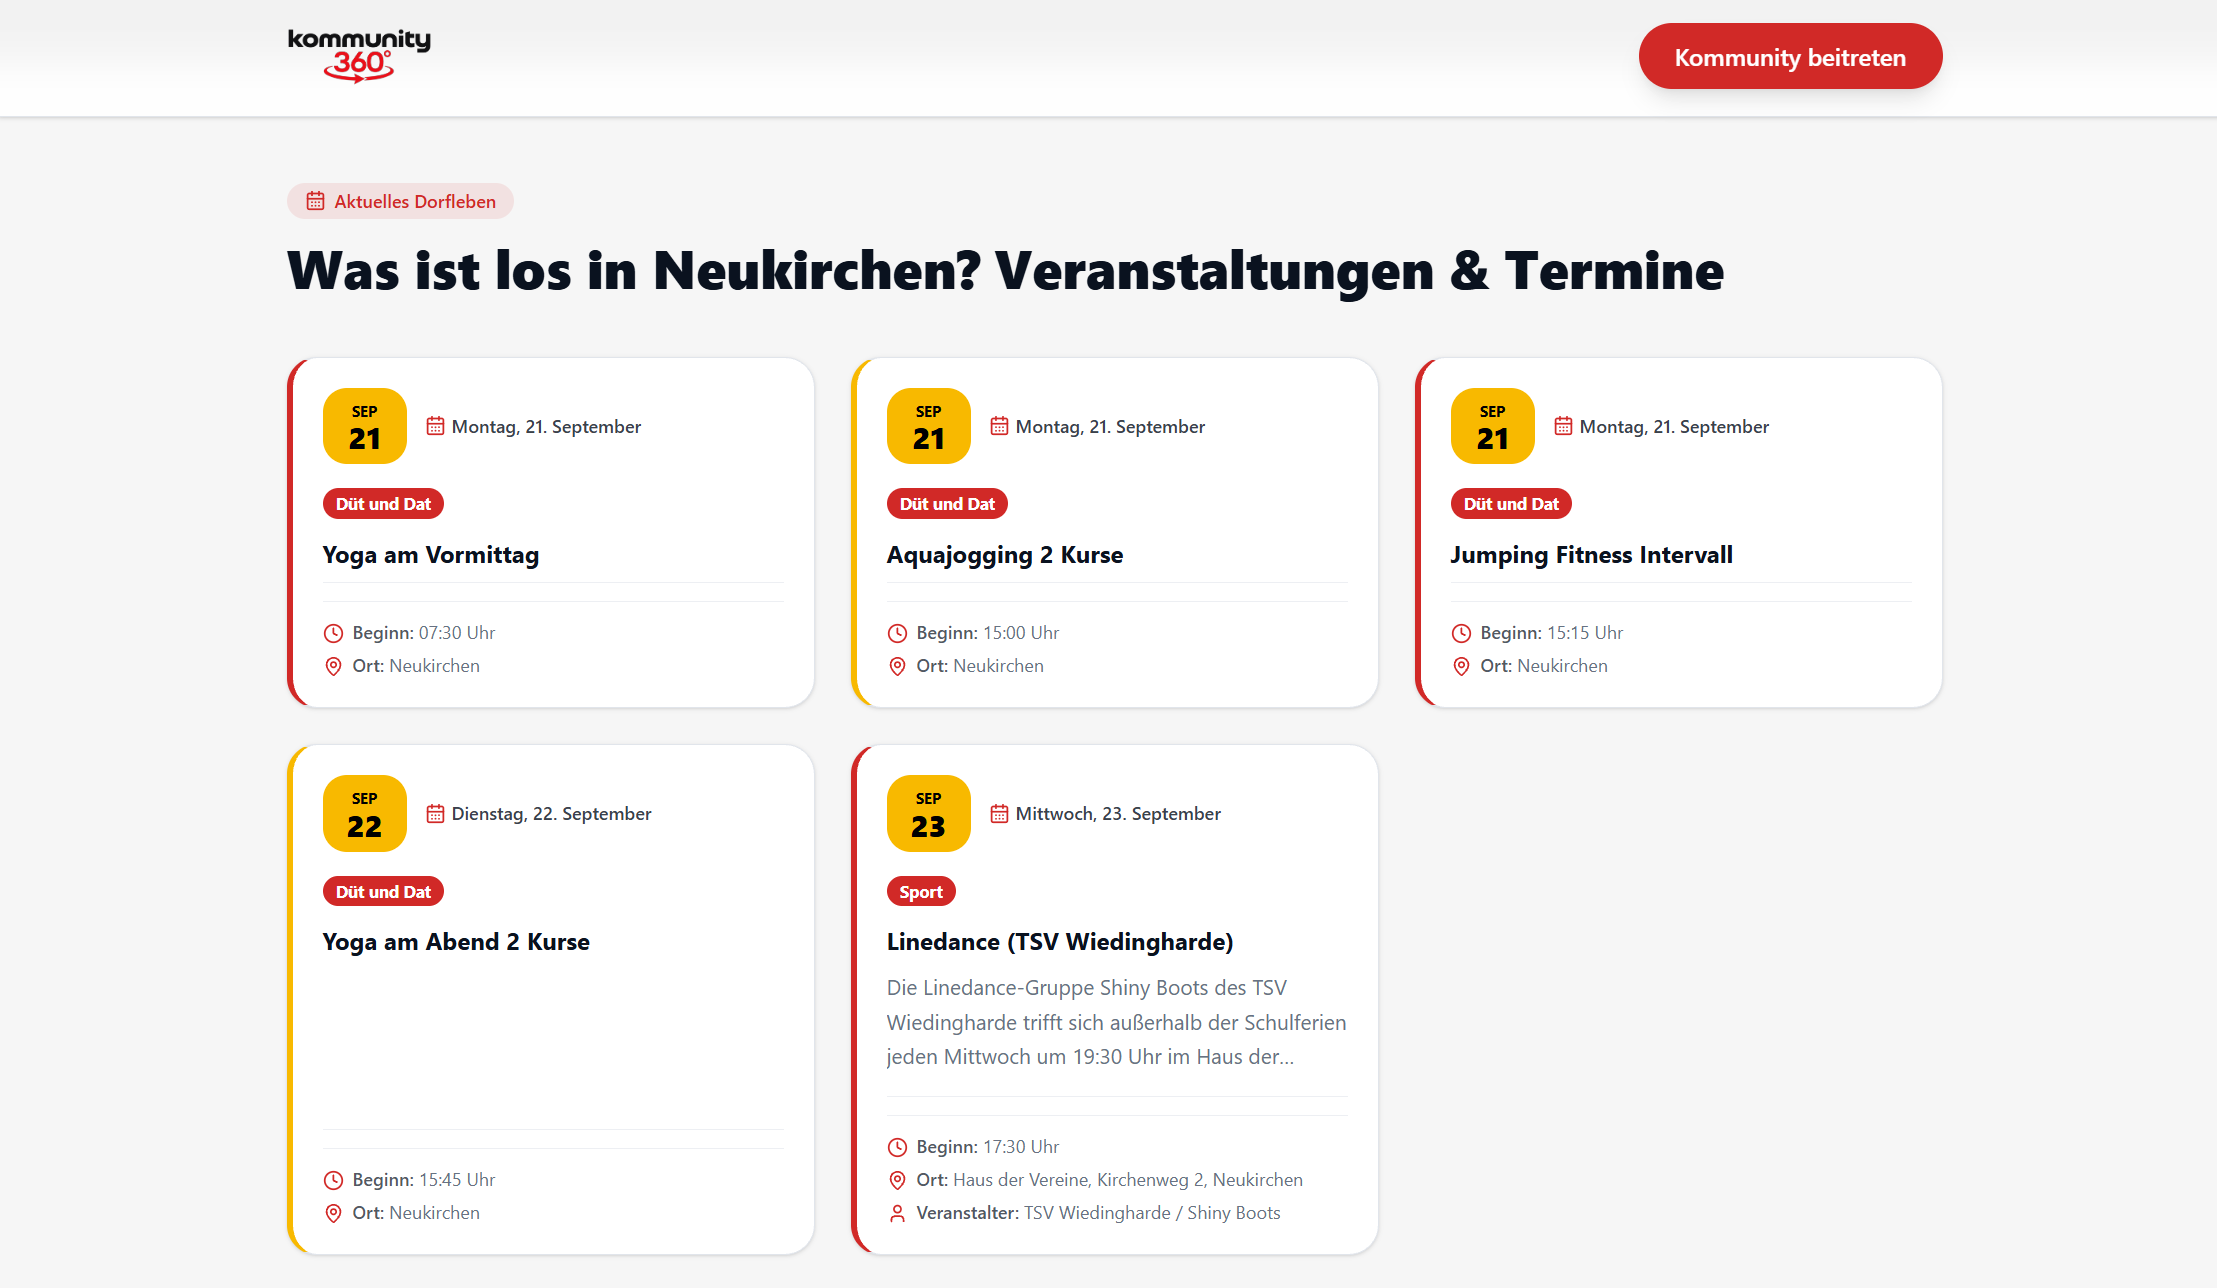Viewport: 2217px width, 1288px height.
Task: Click the Kommunity beitreten button
Action: 1790,56
